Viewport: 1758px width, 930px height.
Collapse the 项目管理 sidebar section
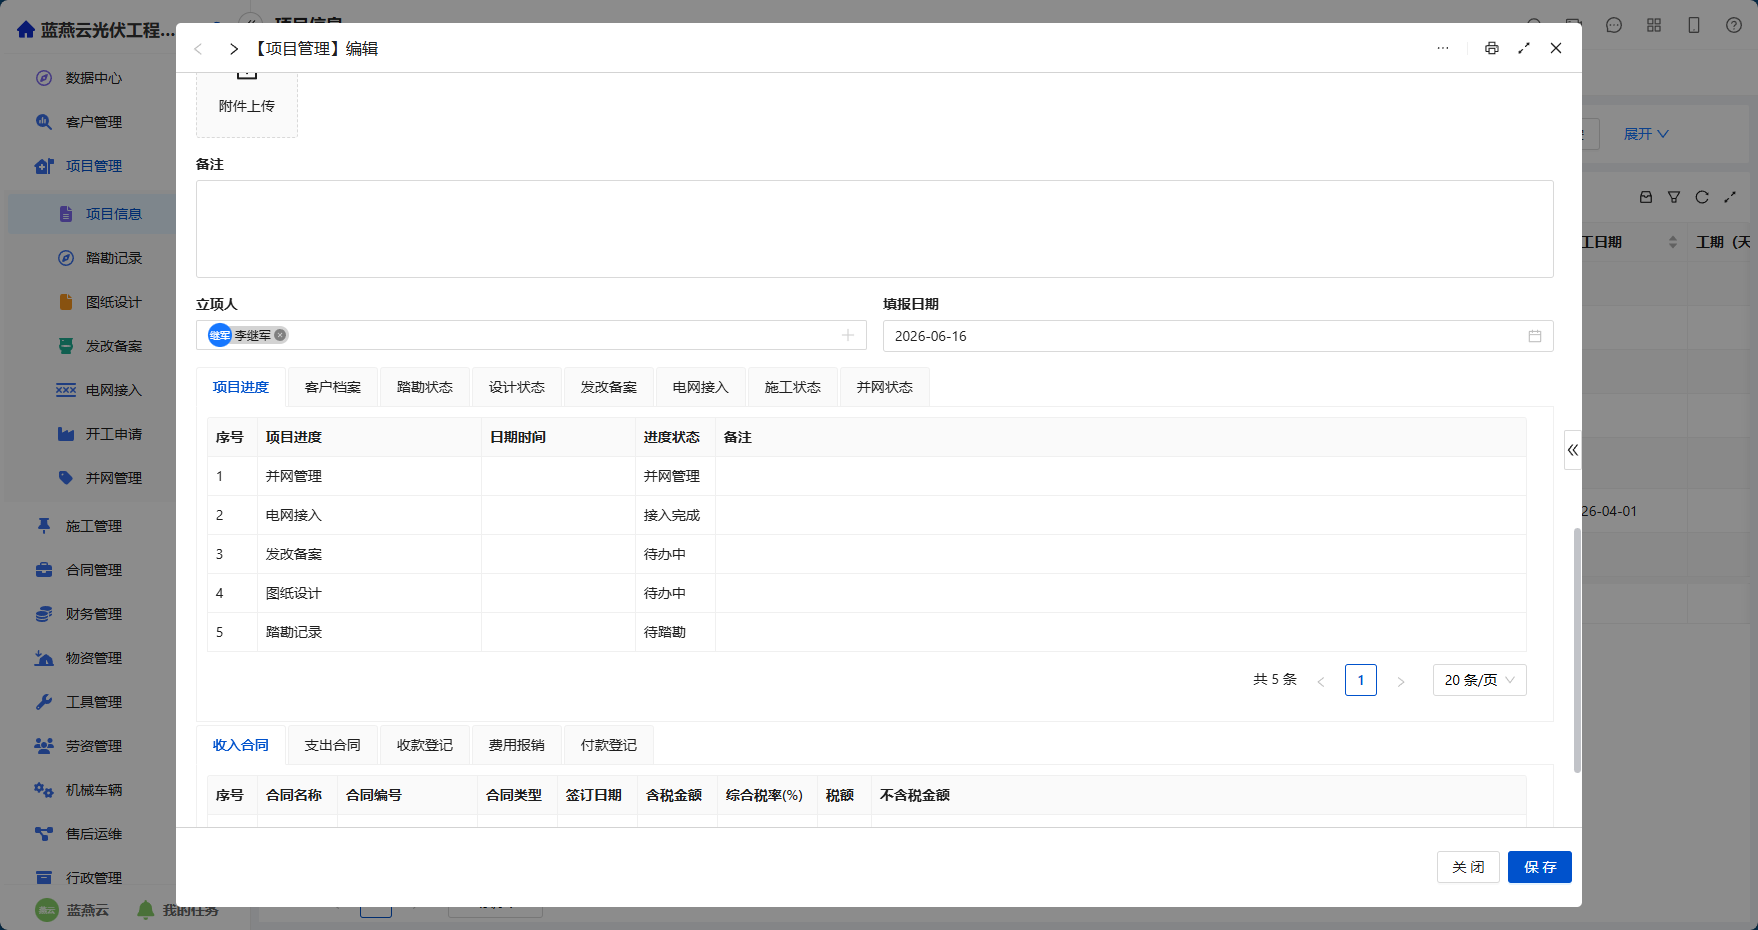[x=93, y=166]
